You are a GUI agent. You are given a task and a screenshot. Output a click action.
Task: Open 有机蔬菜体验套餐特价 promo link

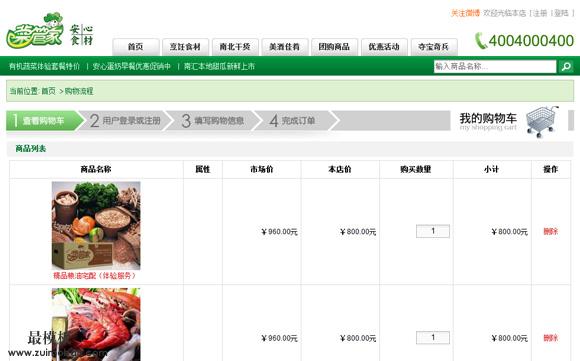tap(44, 67)
